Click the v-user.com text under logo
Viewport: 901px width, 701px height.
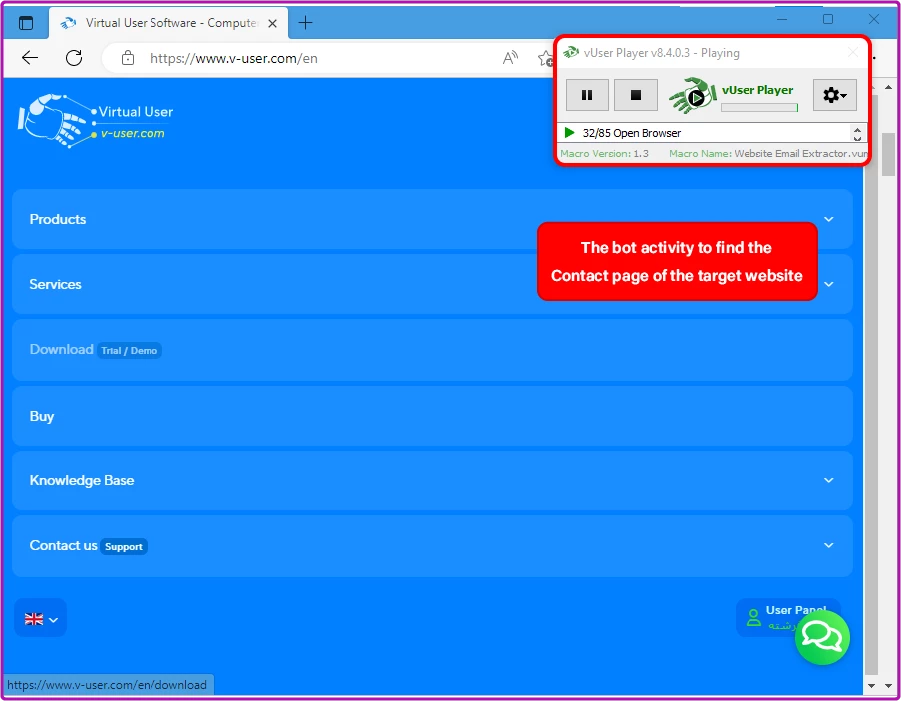coord(133,133)
